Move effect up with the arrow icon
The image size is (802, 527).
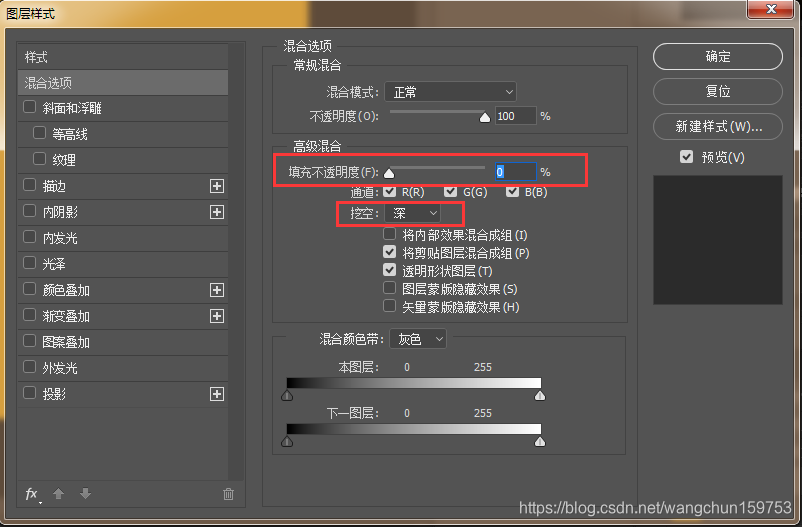[58, 494]
